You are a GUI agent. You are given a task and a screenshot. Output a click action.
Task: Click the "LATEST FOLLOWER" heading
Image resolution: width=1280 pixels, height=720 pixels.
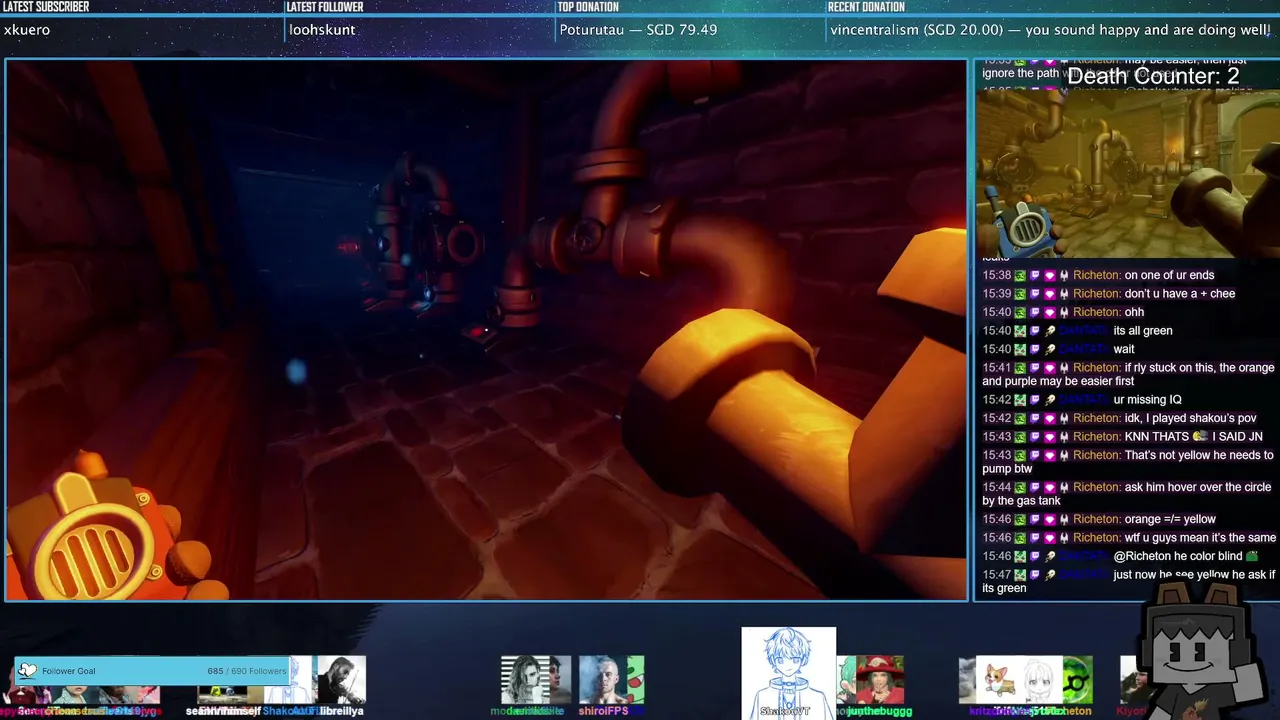(325, 7)
